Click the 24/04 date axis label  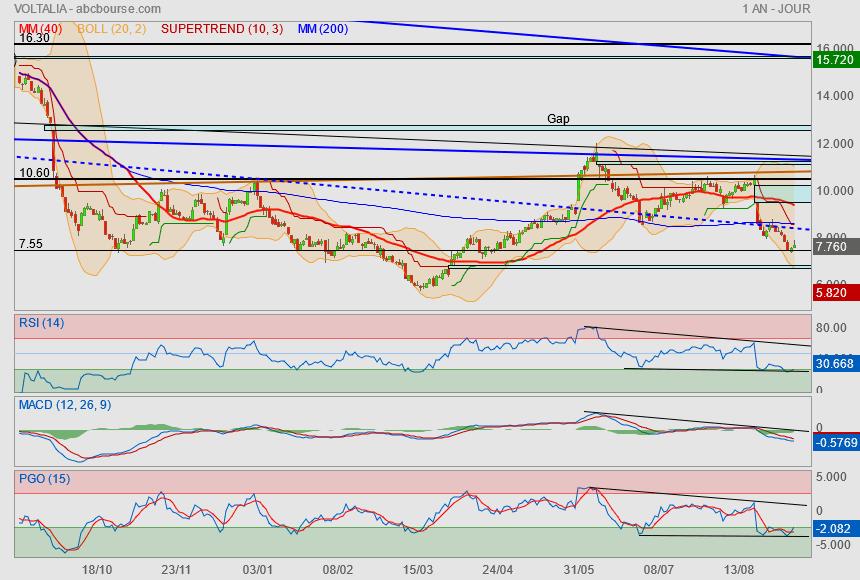click(497, 570)
